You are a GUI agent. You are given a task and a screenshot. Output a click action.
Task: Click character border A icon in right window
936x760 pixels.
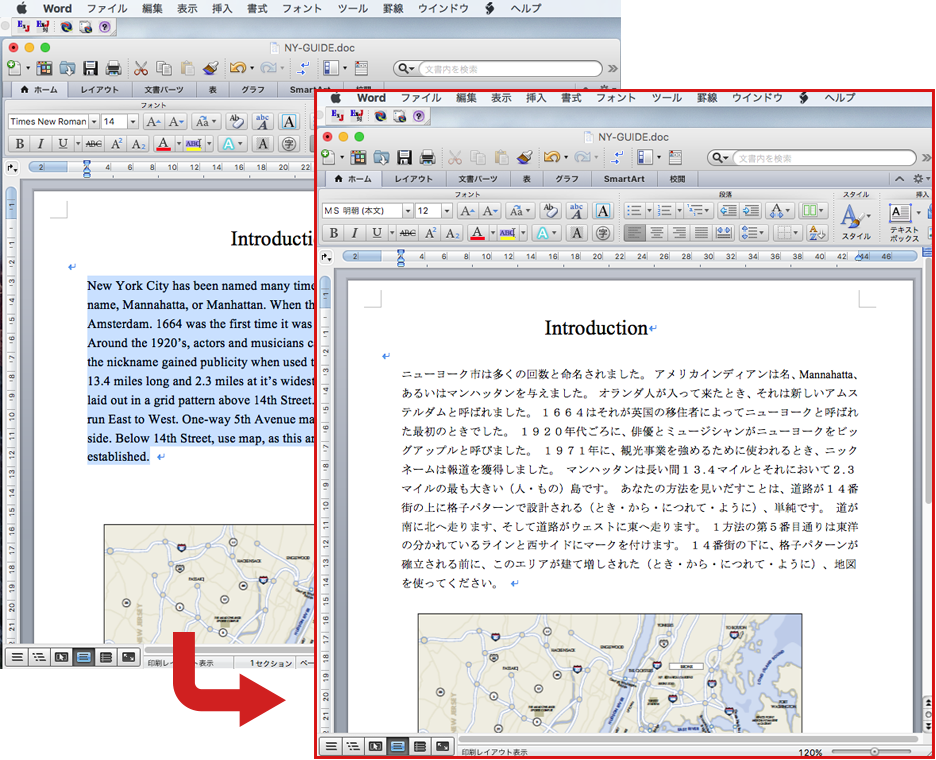[603, 211]
